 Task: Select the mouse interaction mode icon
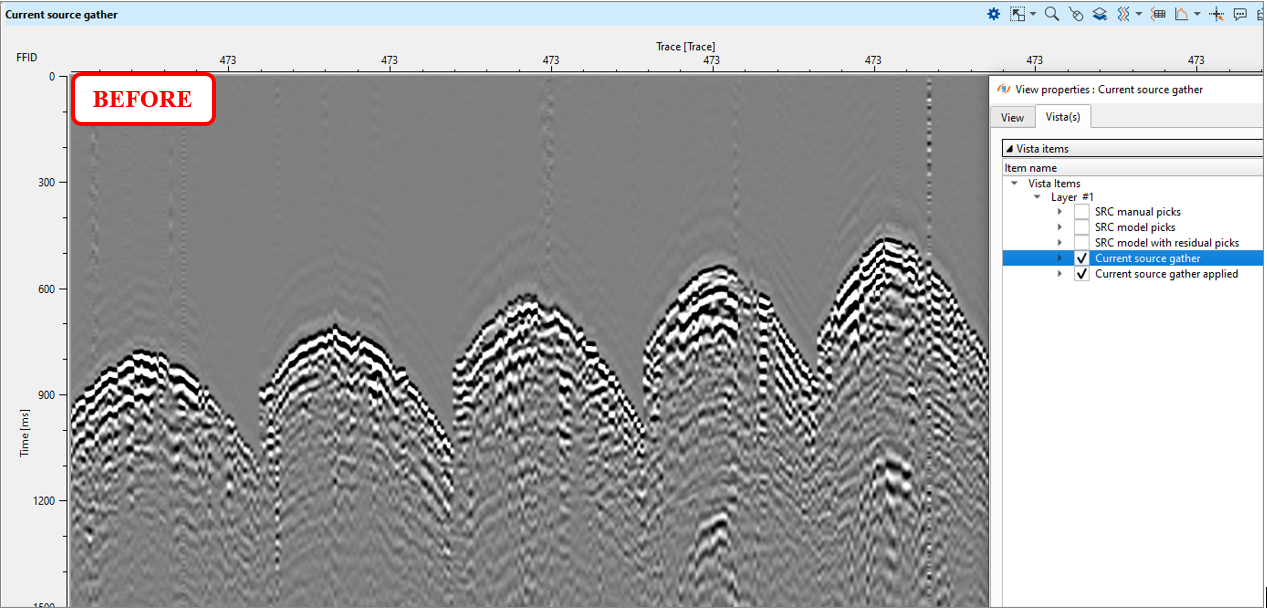pos(1076,14)
